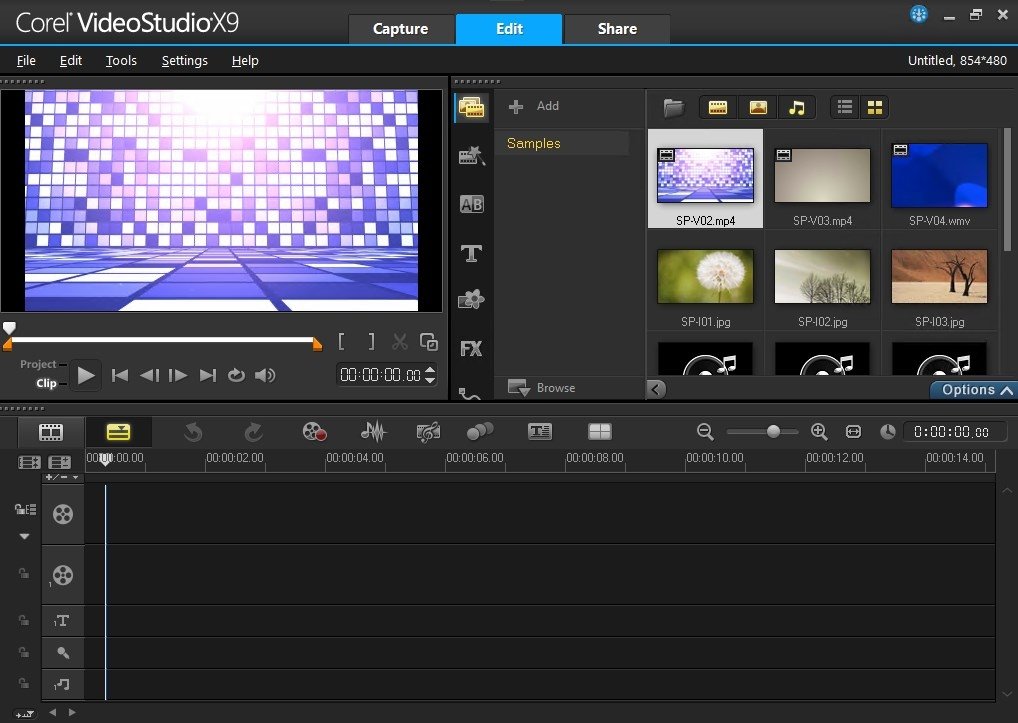This screenshot has height=723, width=1018.
Task: Open the Filter library (FX) icon
Action: (471, 349)
